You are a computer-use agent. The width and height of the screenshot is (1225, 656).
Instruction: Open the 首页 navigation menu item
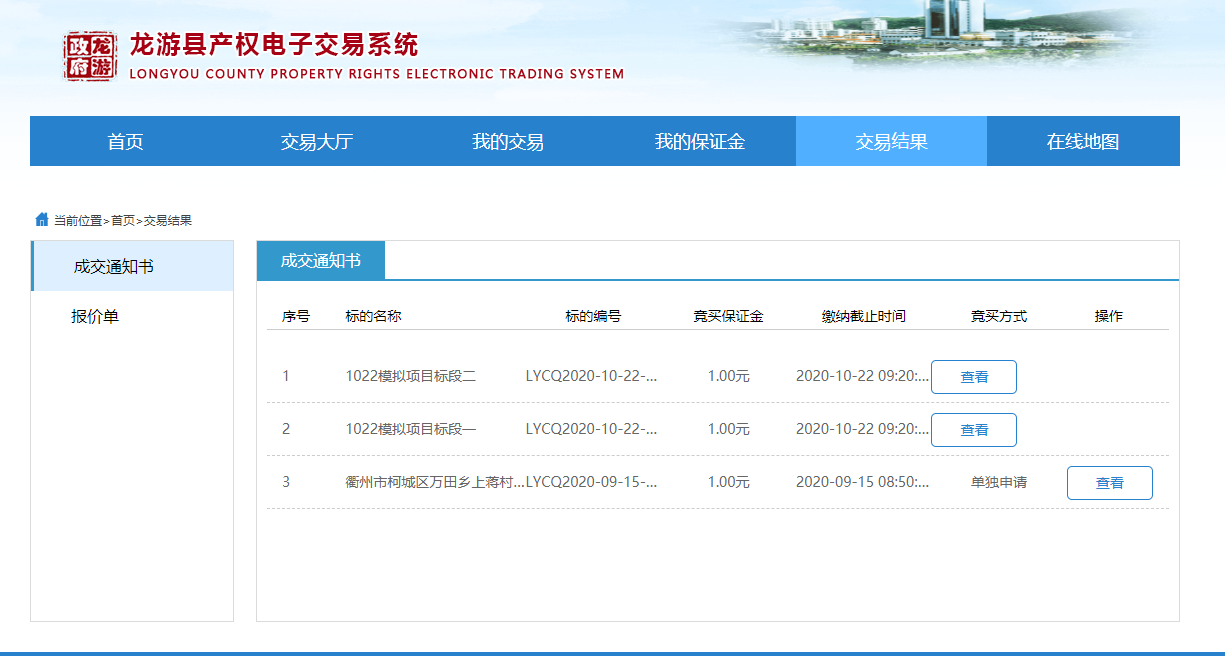[x=125, y=142]
